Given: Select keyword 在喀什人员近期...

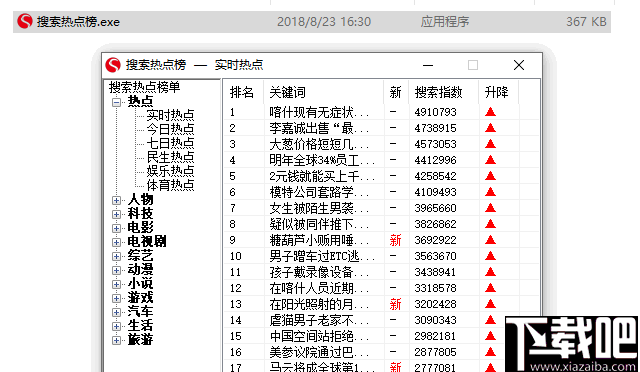Looking at the screenshot, I should coord(319,288).
